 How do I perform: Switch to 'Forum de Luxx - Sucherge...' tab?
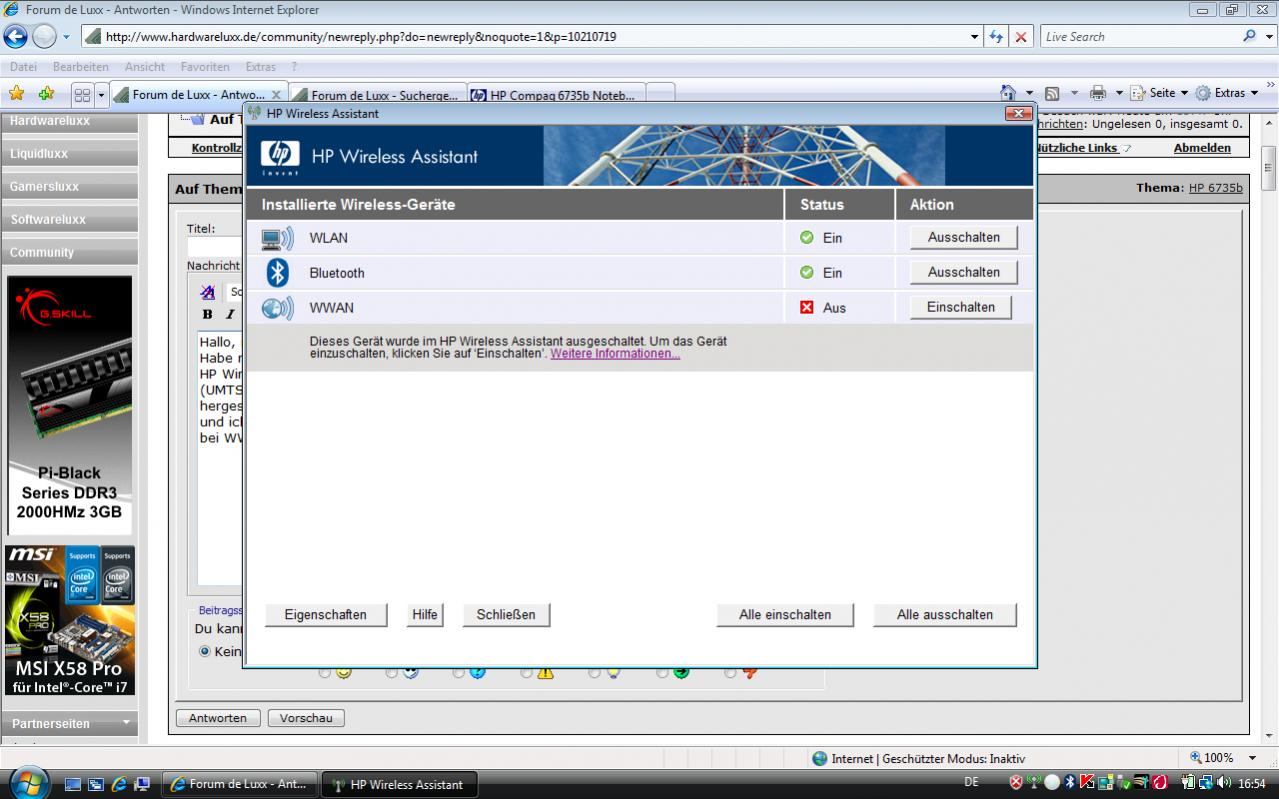(379, 96)
